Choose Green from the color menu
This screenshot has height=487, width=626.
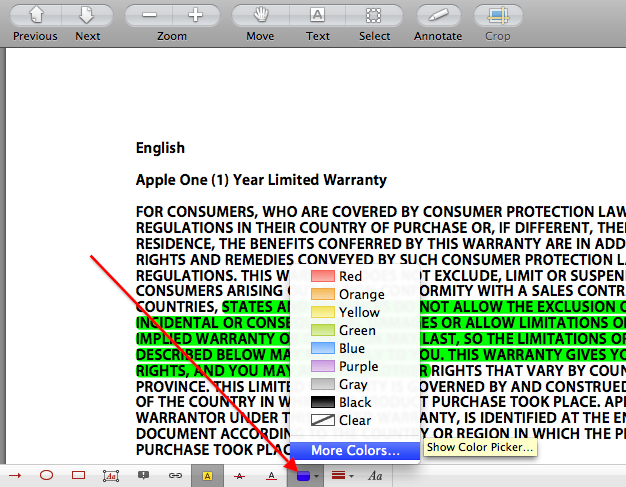355,330
